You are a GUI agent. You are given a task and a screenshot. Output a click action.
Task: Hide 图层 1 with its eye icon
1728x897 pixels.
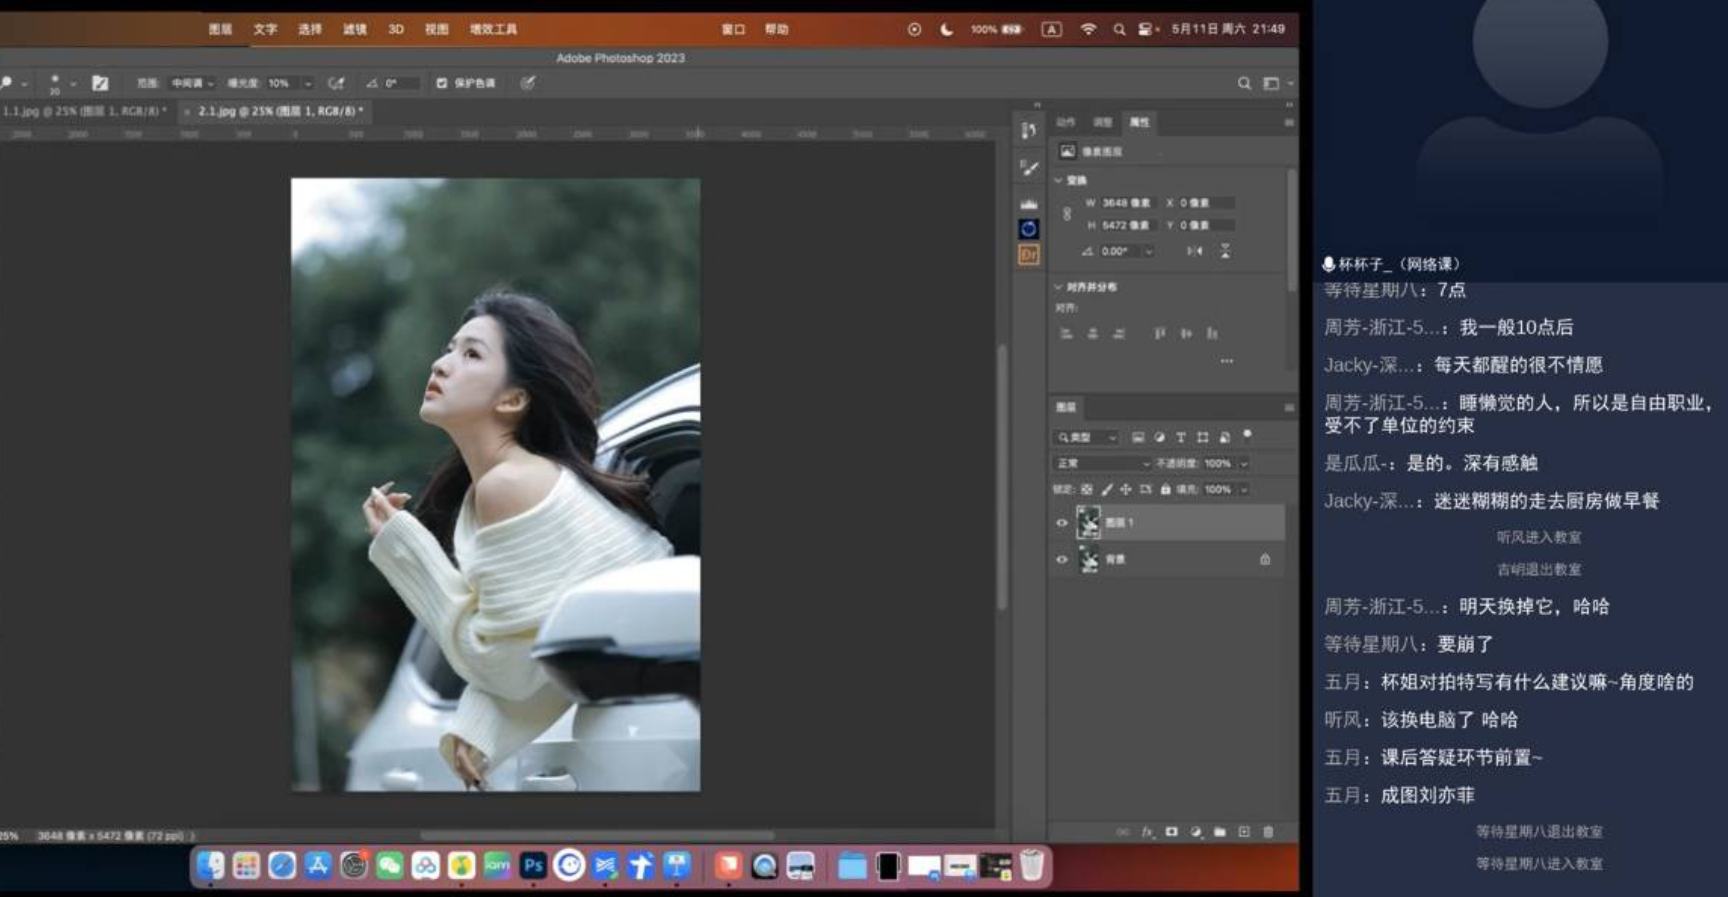1062,523
